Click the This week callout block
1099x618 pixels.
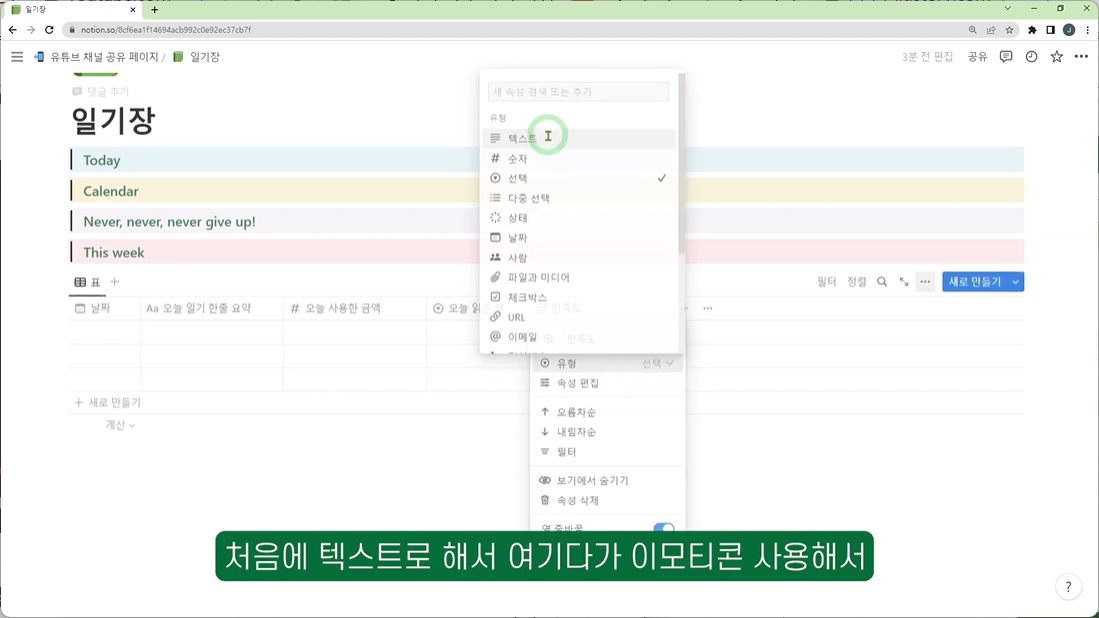point(547,252)
